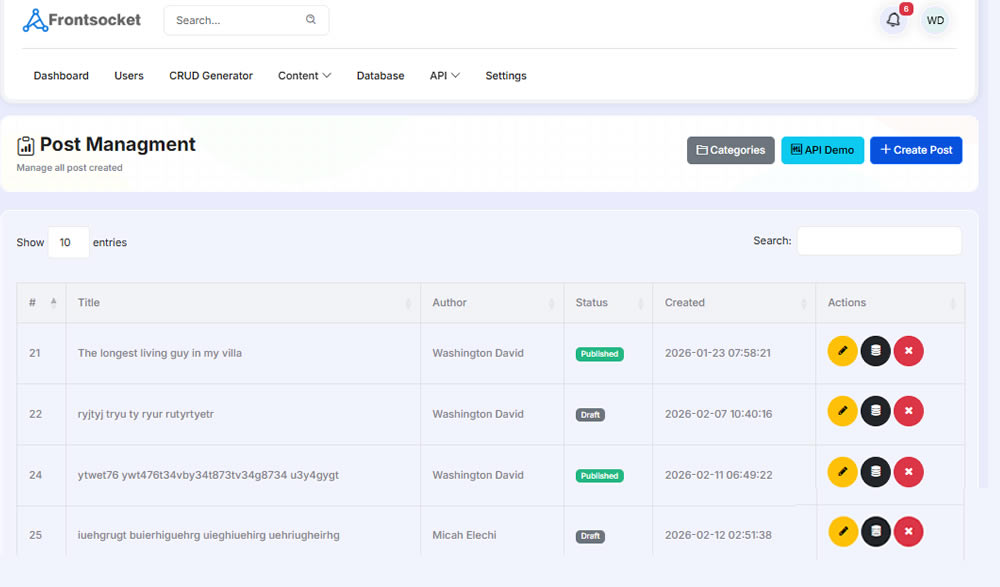Open the WD user avatar menu

935,20
